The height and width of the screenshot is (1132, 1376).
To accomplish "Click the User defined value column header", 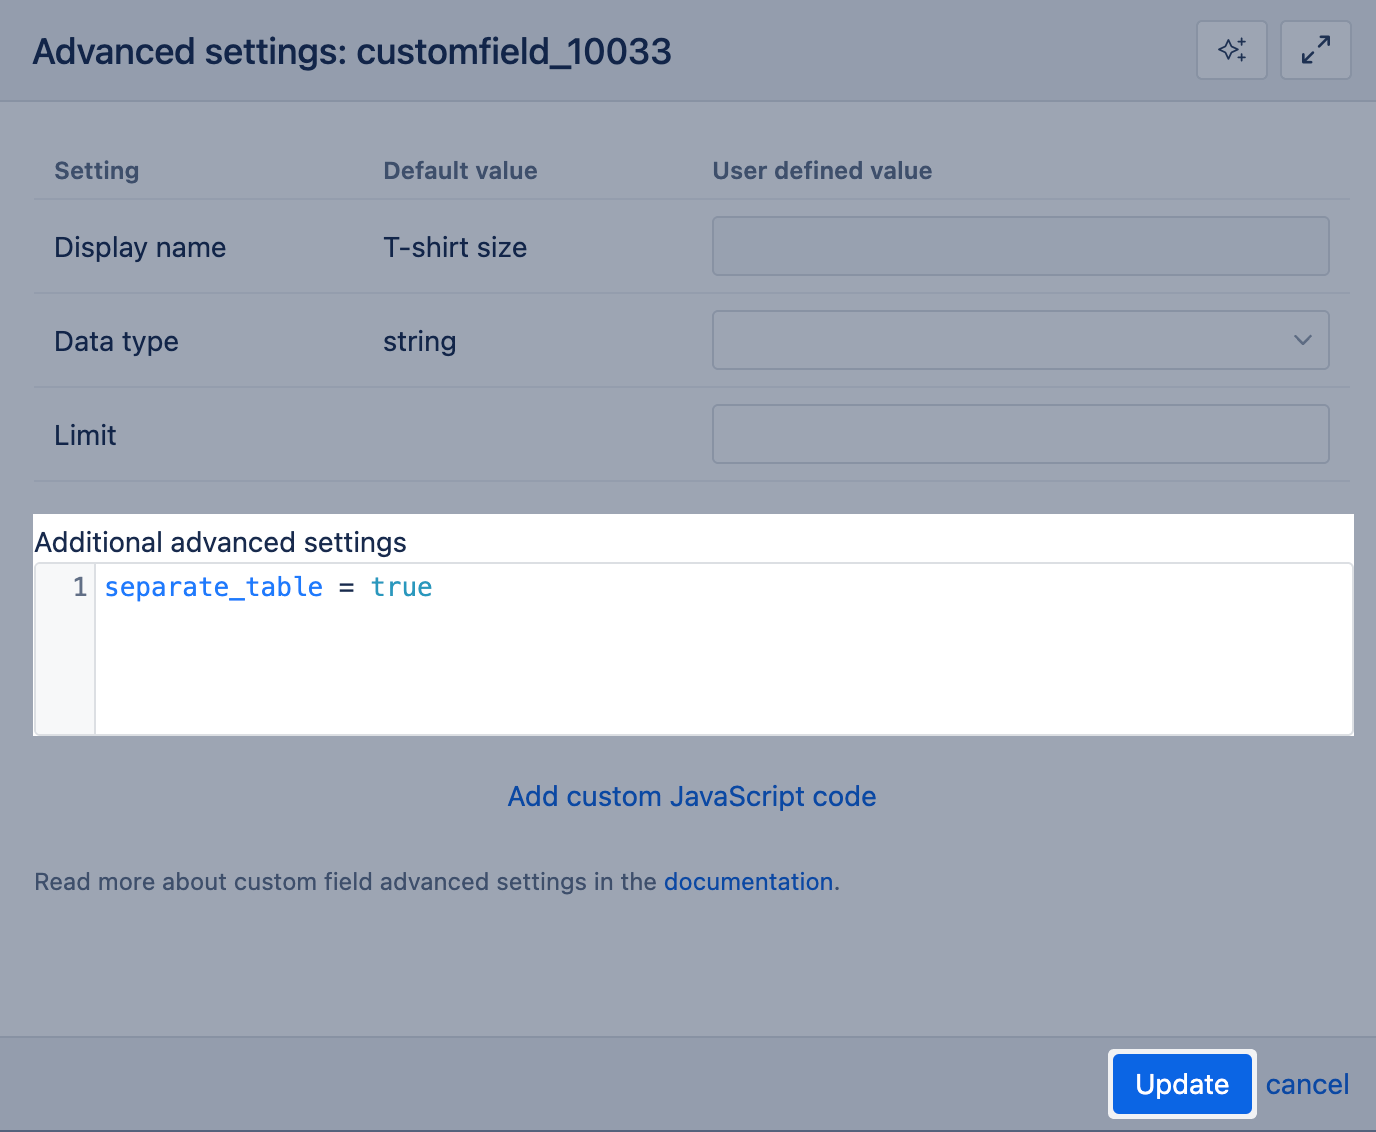I will pos(822,171).
